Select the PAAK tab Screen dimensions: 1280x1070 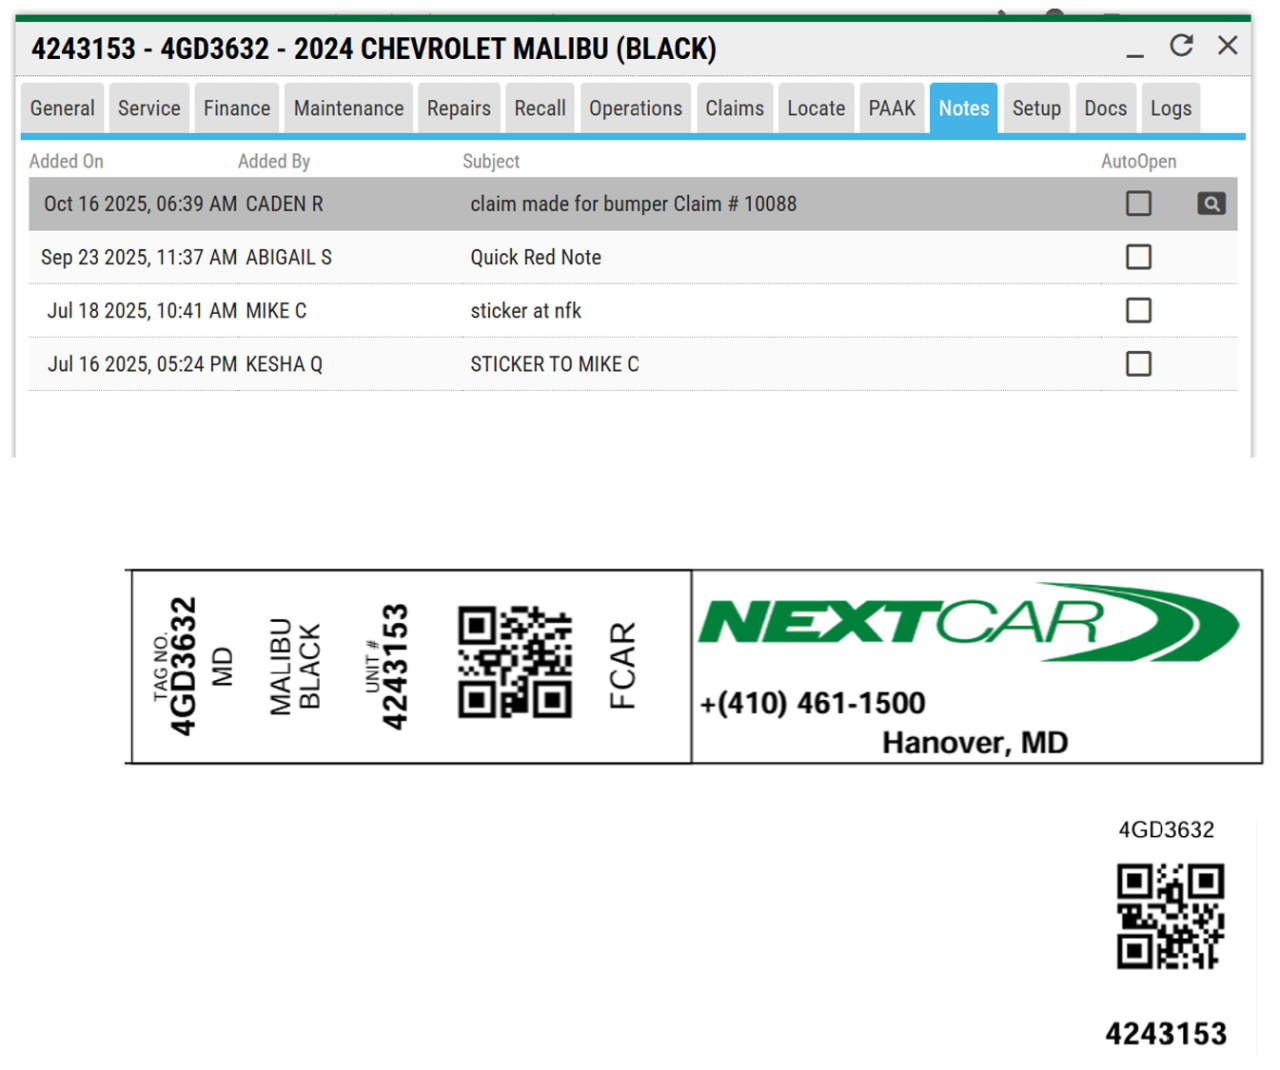click(x=891, y=108)
